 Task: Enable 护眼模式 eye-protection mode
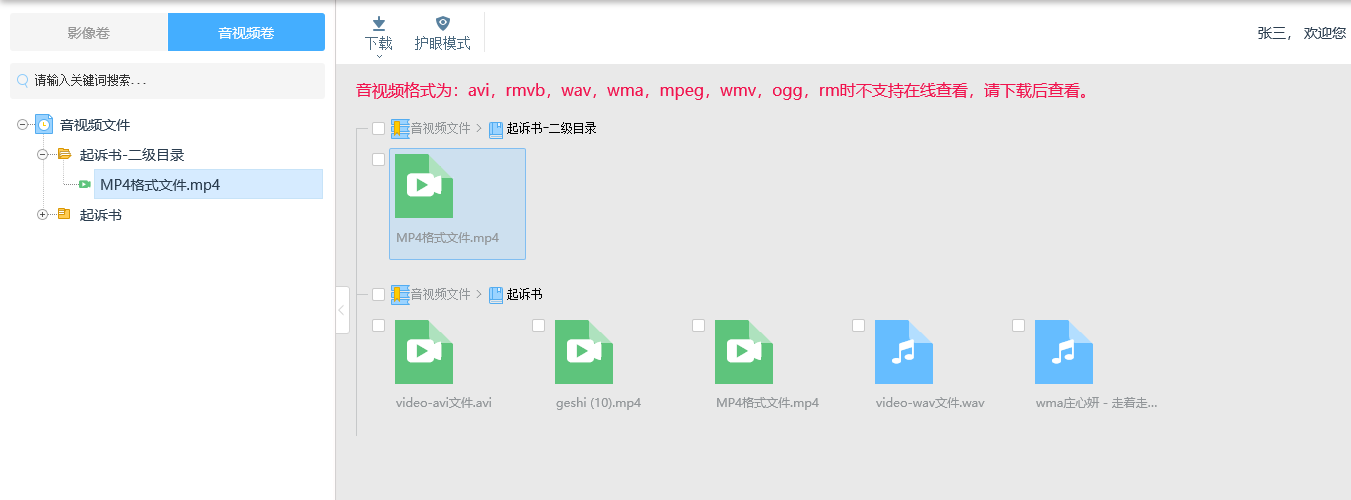(x=443, y=33)
